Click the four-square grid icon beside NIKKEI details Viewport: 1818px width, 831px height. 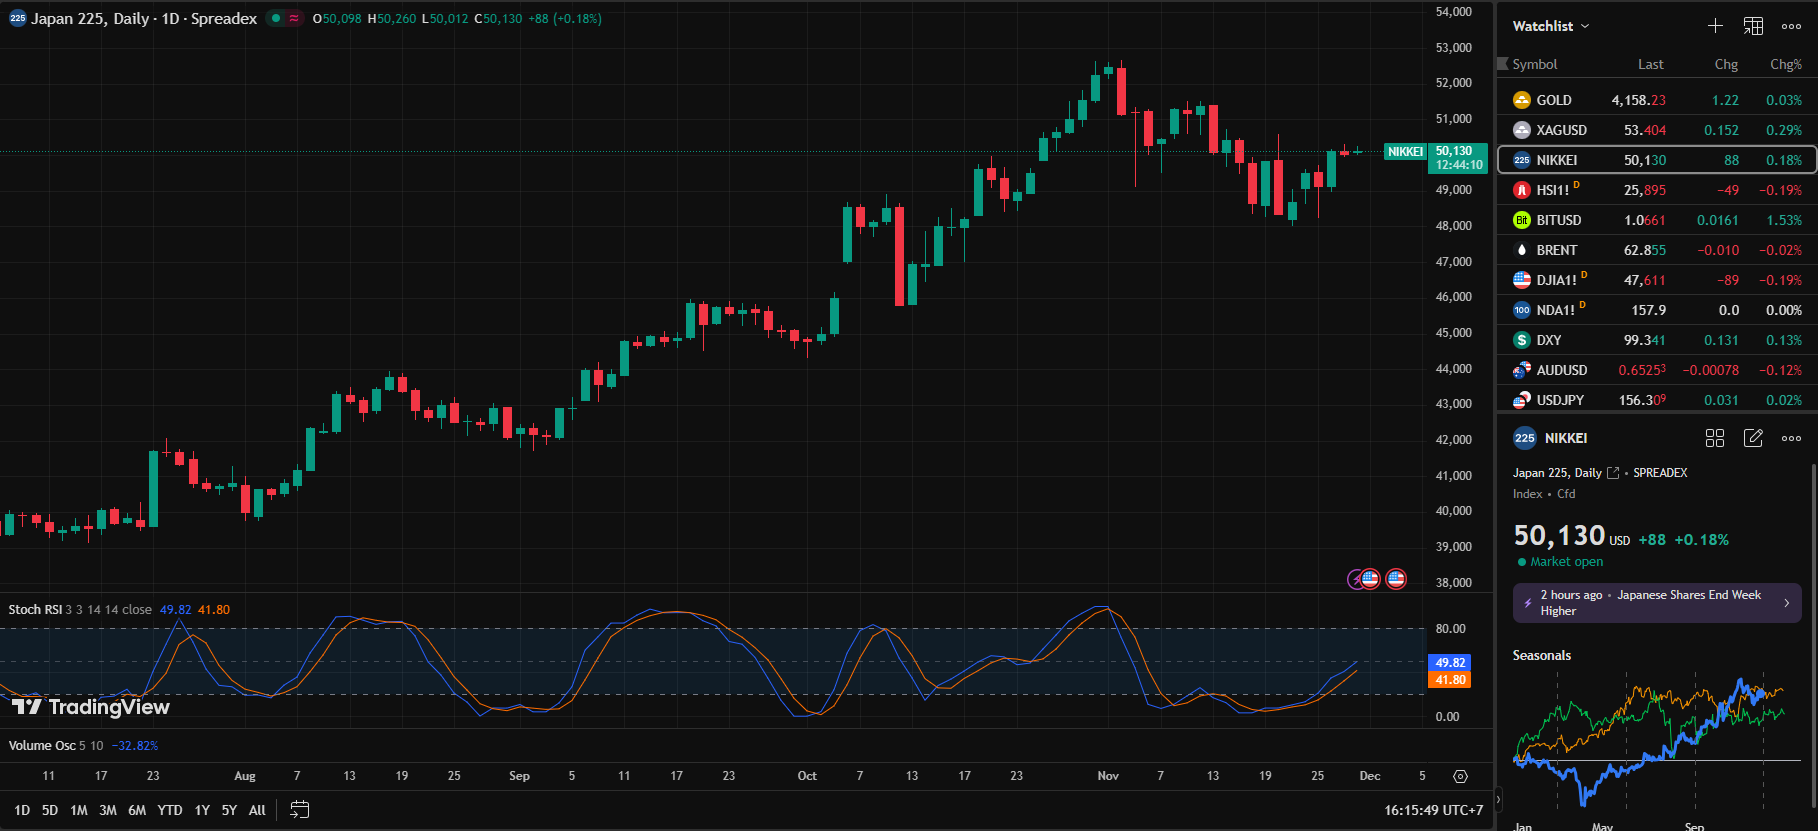pyautogui.click(x=1715, y=438)
